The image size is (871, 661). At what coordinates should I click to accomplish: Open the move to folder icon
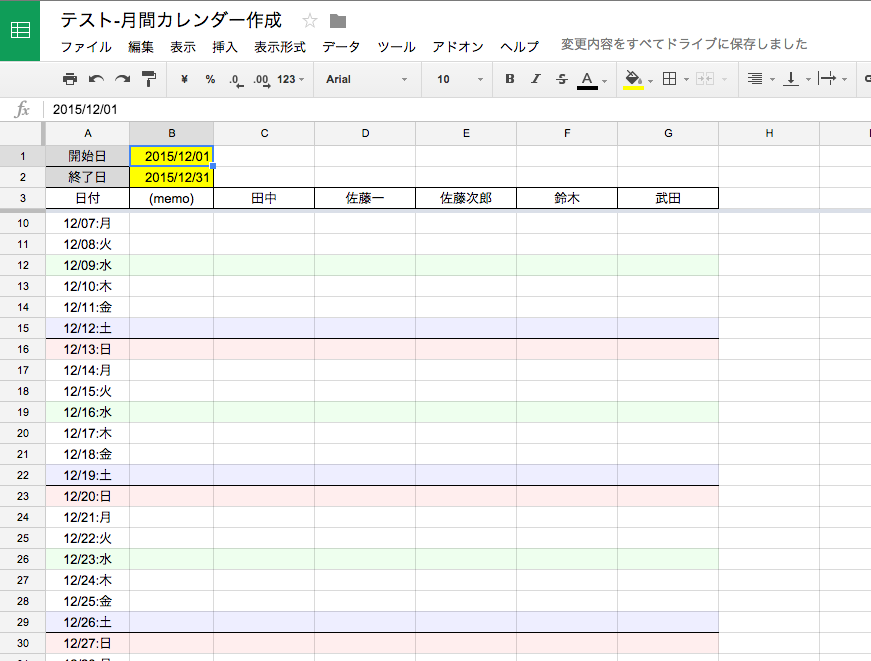coord(338,21)
